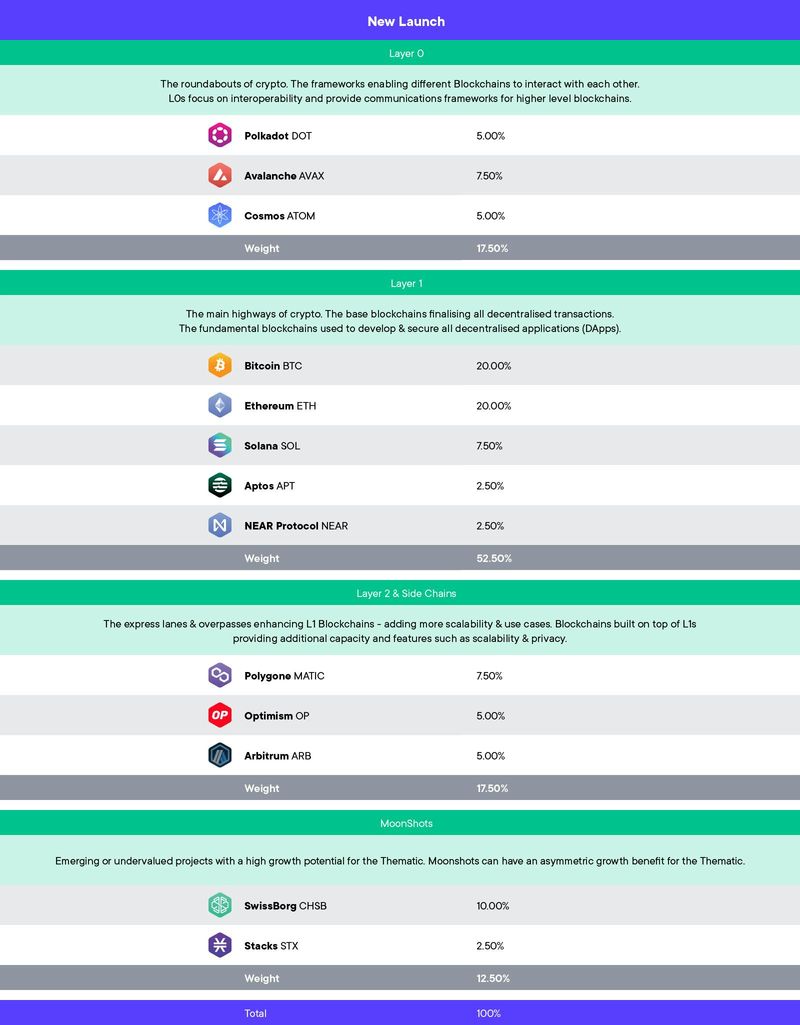
Task: Click the Bitcoin BTC logo icon
Action: [220, 365]
